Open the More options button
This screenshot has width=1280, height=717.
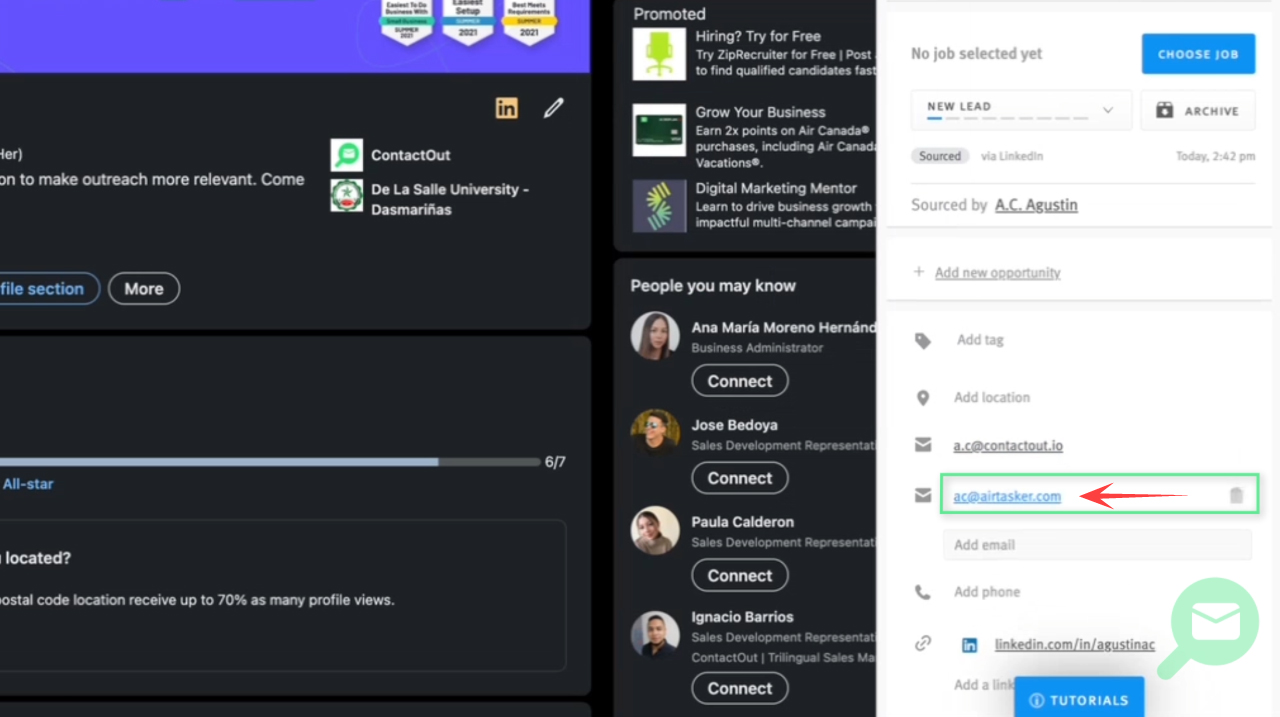click(144, 289)
